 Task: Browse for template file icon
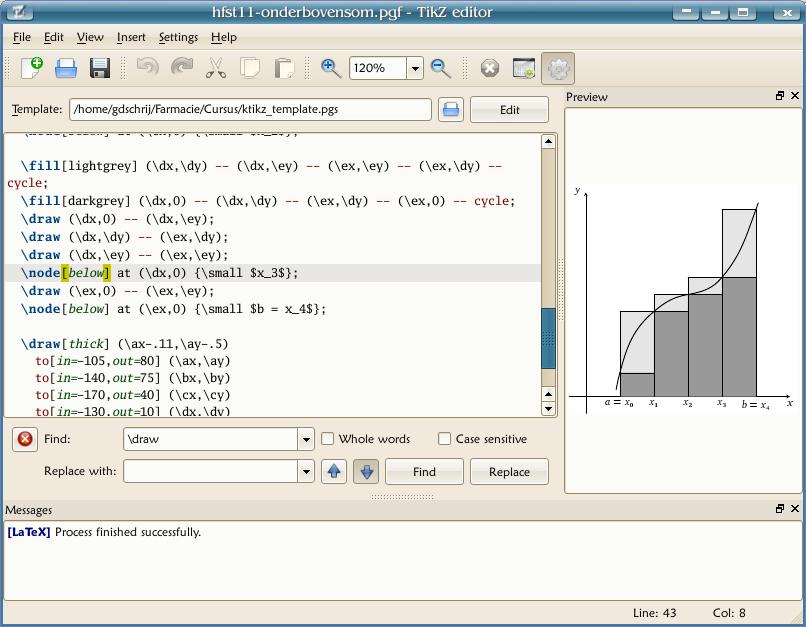click(450, 110)
